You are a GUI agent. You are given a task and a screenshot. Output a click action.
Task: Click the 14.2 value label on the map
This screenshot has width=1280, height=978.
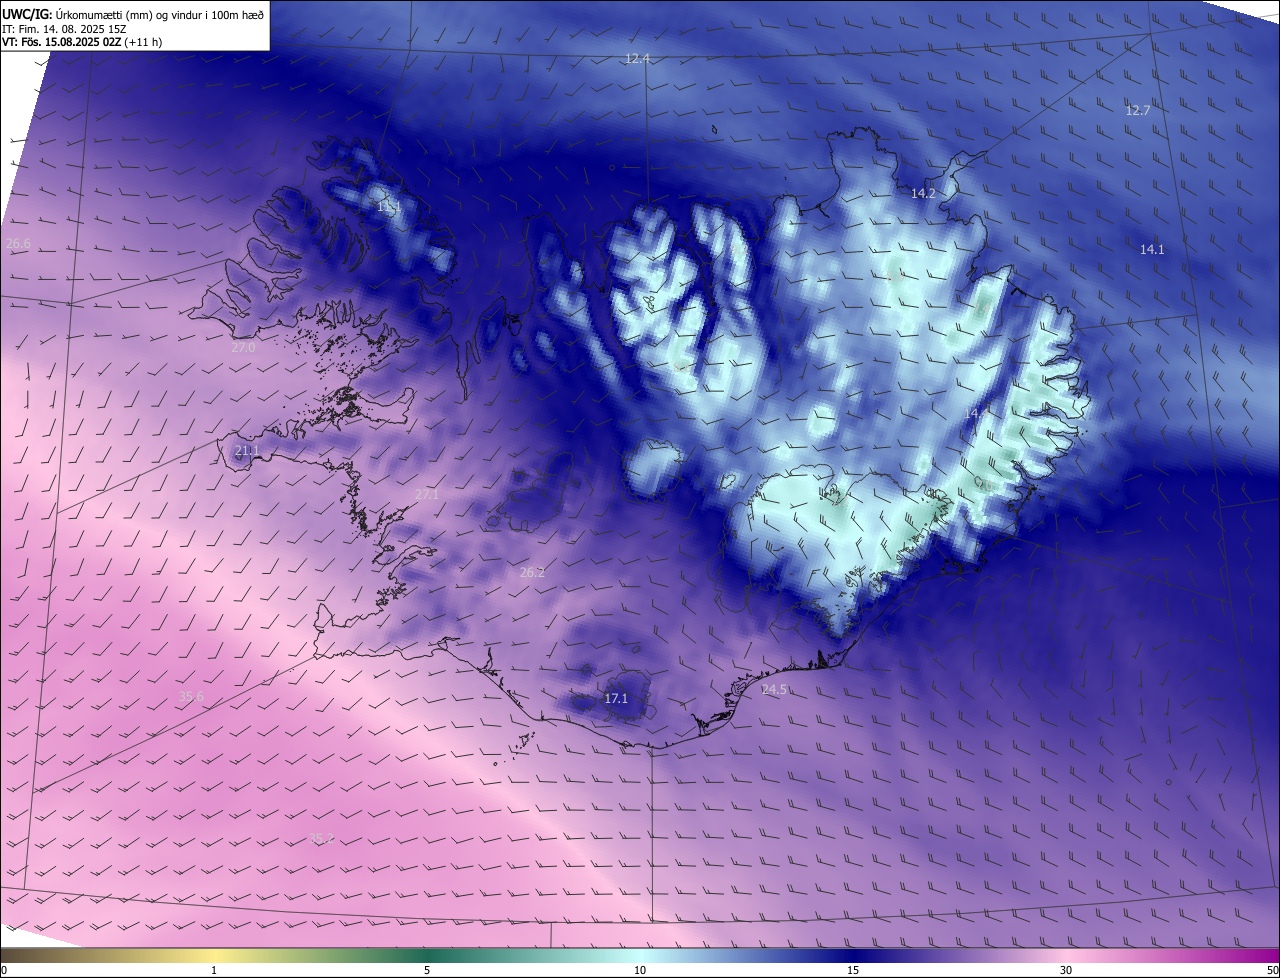click(x=923, y=193)
